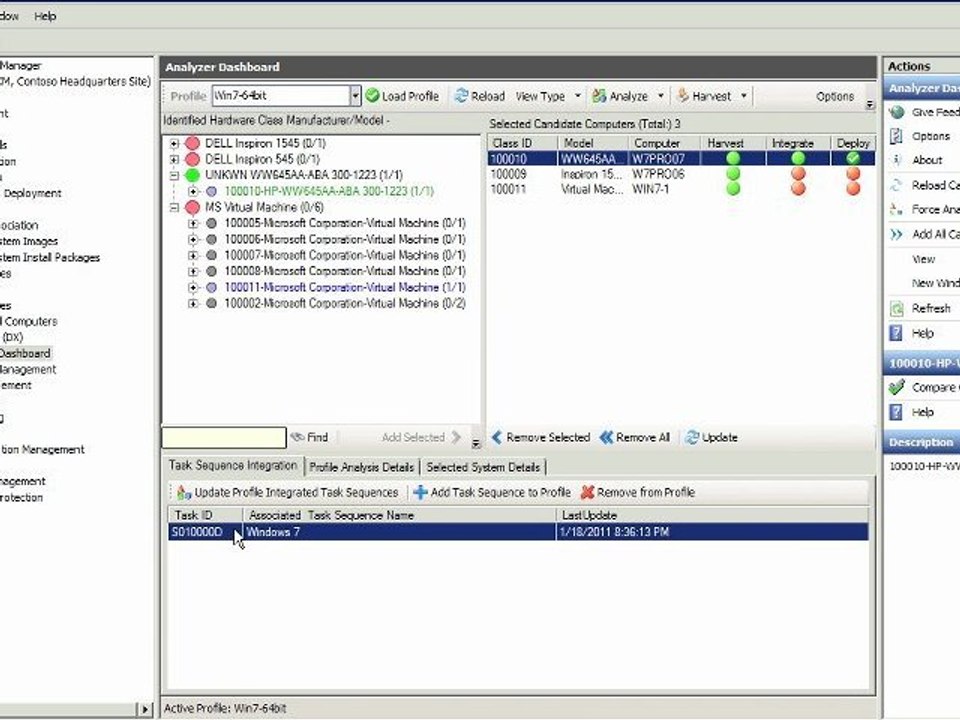
Task: Click the Find text input field
Action: tap(223, 437)
